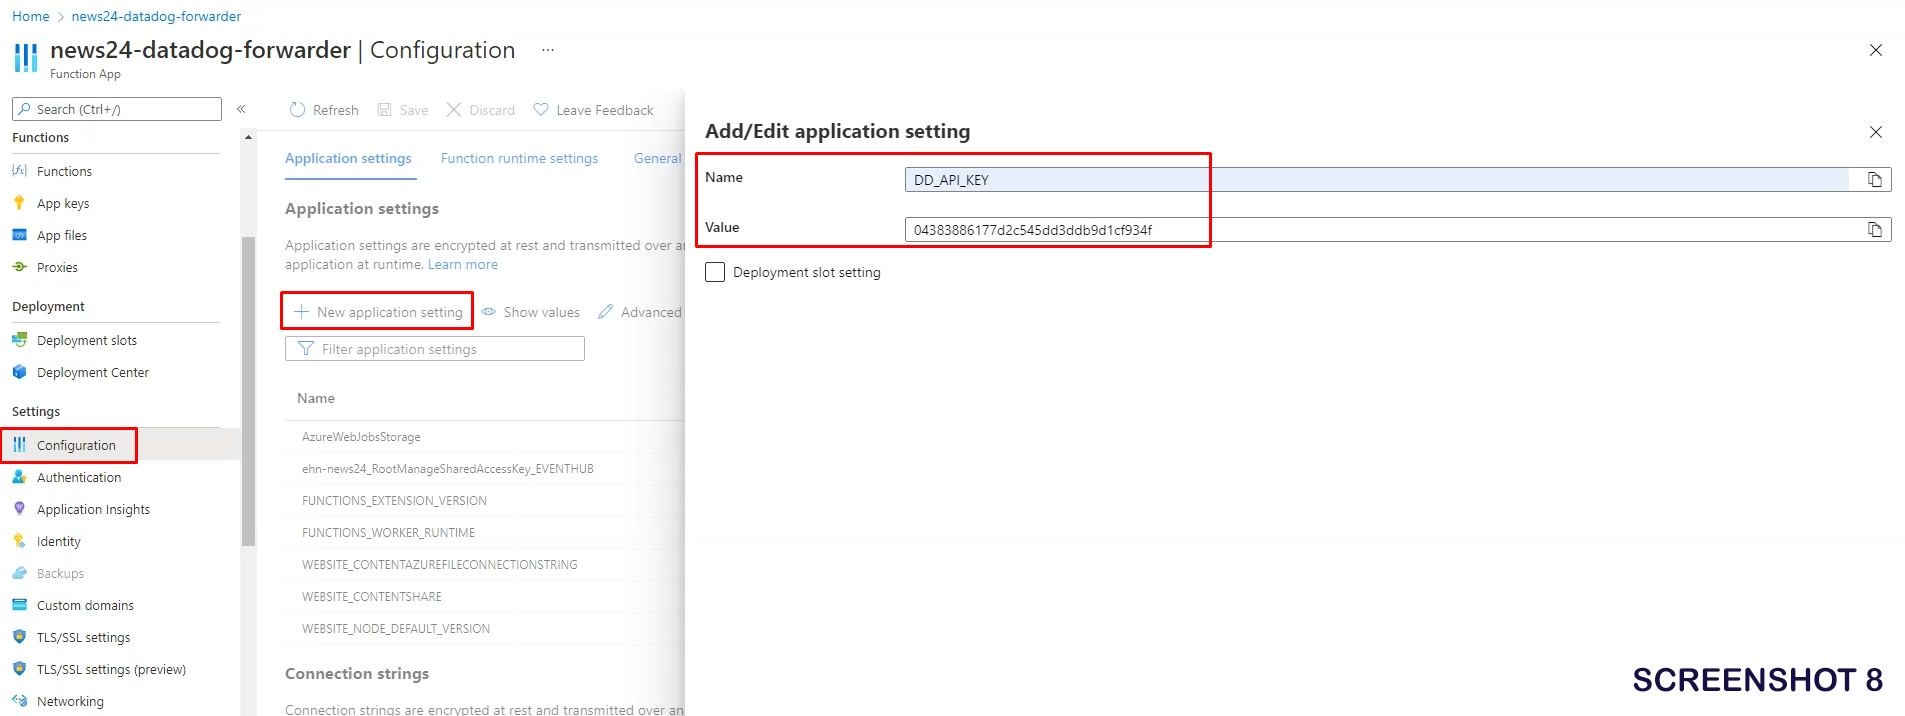Open Deployment Center from sidebar
This screenshot has width=1905, height=716.
(92, 373)
